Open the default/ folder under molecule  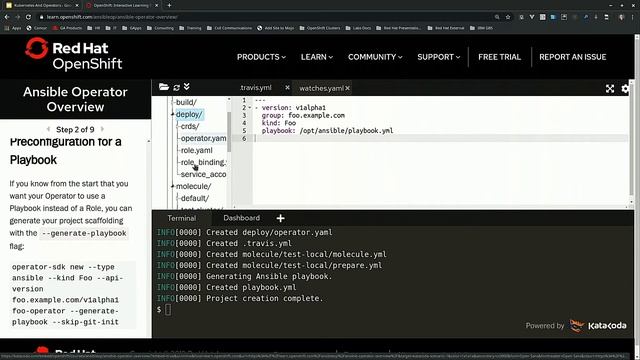pyautogui.click(x=195, y=198)
